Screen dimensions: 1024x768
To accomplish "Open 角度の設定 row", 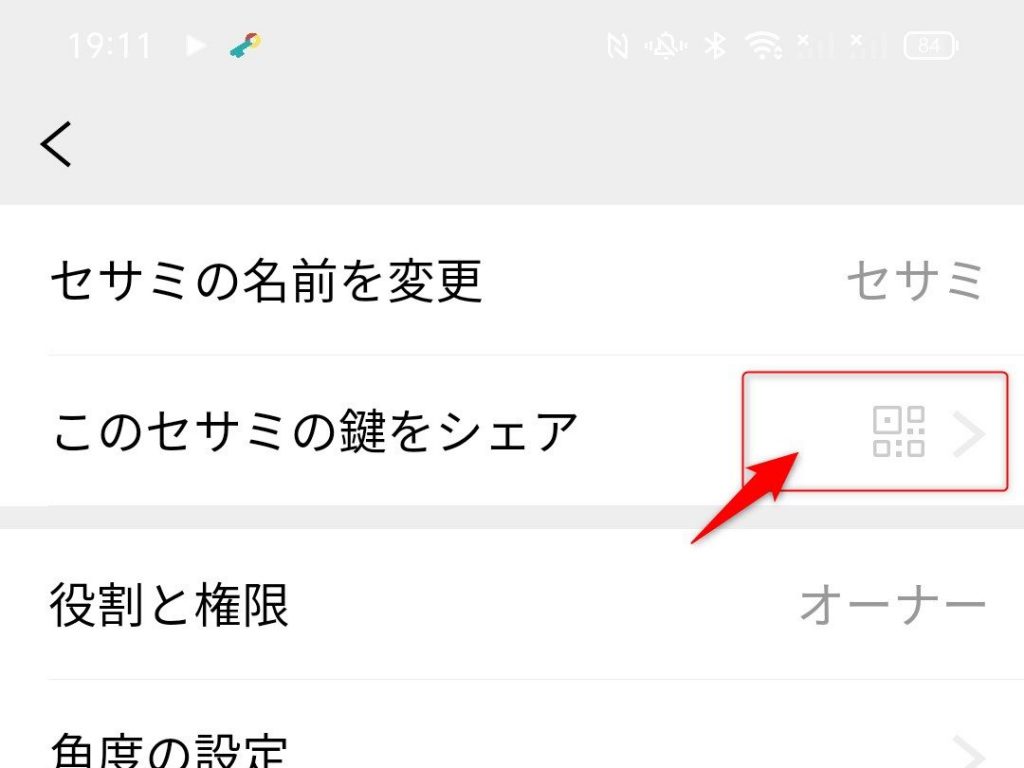I will click(512, 724).
